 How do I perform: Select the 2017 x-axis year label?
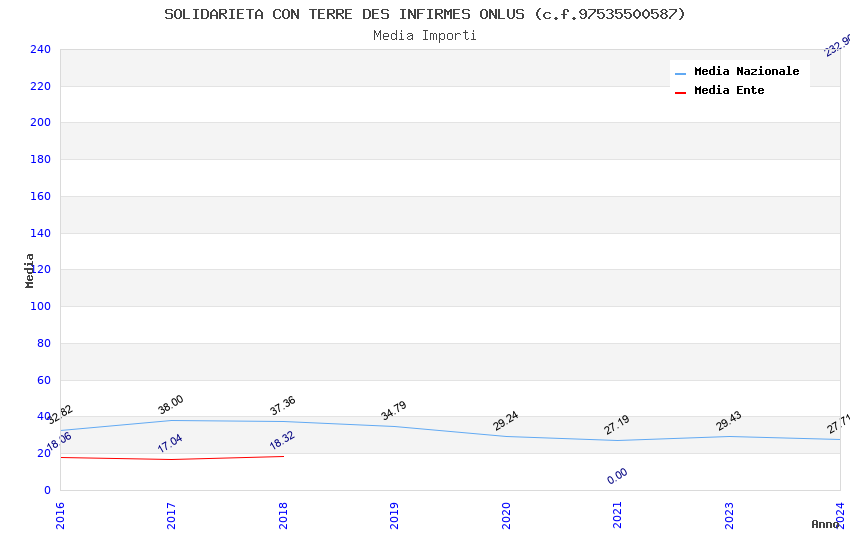pyautogui.click(x=171, y=515)
